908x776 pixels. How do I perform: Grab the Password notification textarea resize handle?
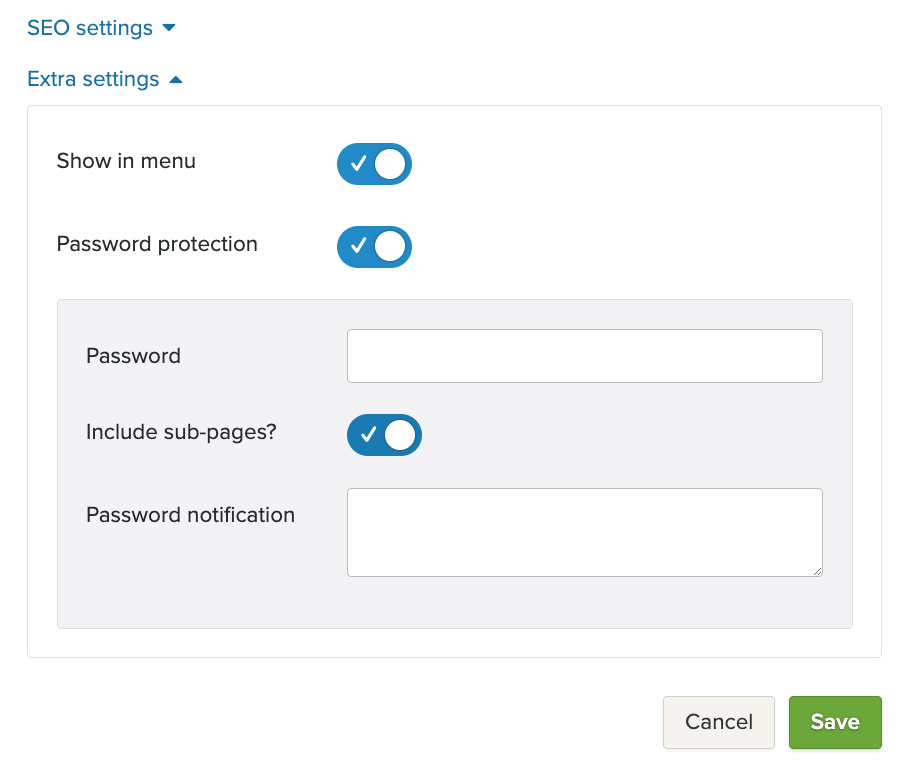pyautogui.click(x=816, y=570)
